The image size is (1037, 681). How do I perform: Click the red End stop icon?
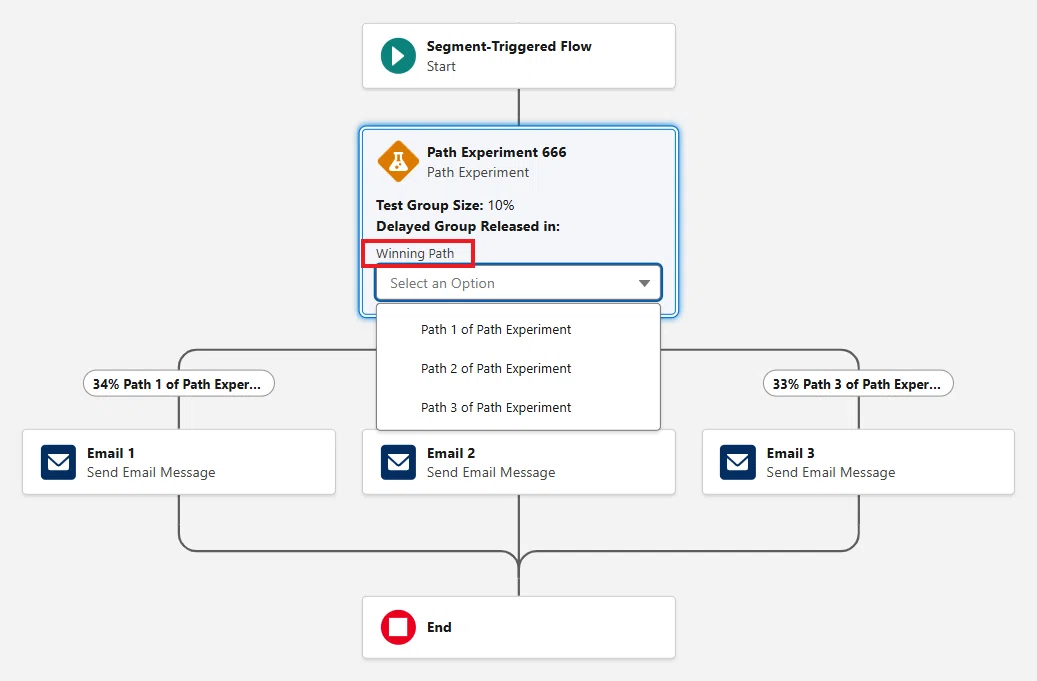click(398, 627)
